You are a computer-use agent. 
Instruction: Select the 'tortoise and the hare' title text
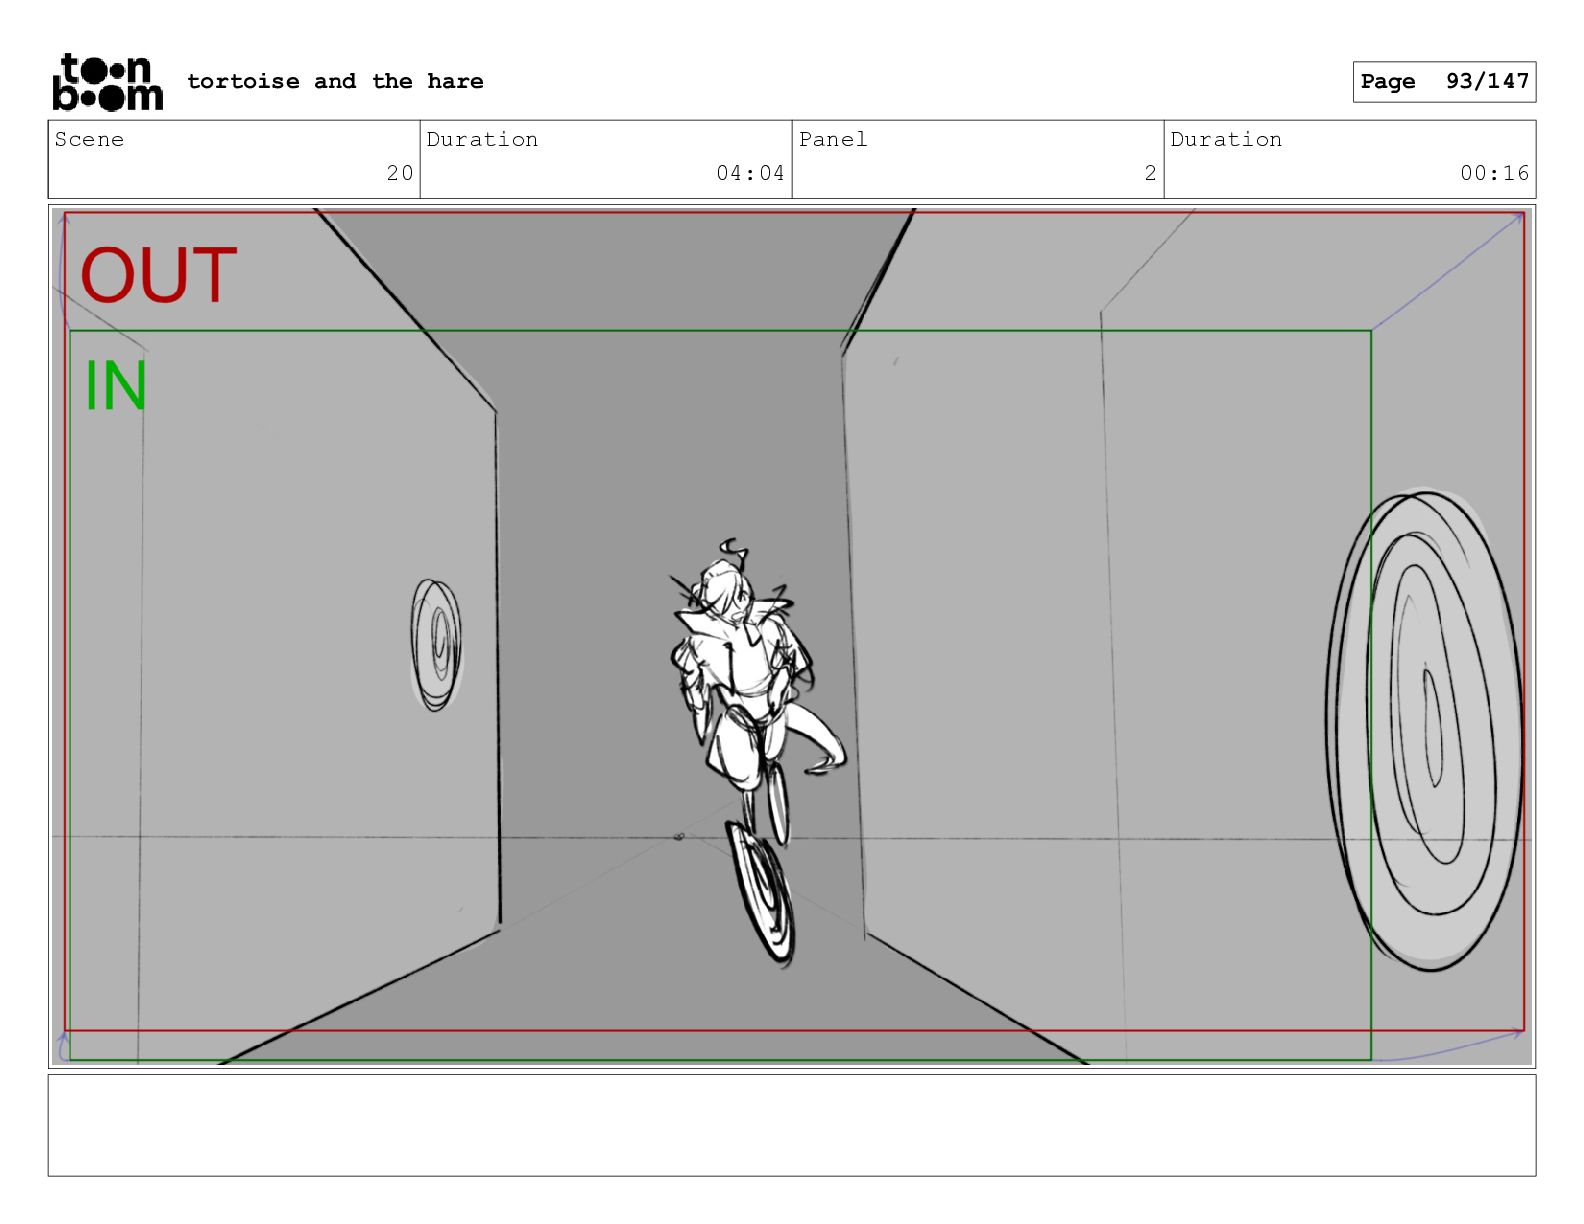pos(335,81)
